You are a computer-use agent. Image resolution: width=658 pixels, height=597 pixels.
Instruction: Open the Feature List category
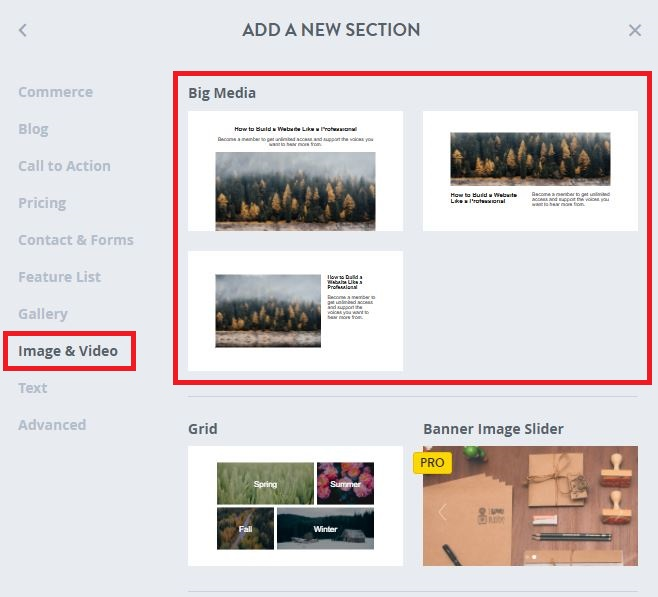[59, 277]
